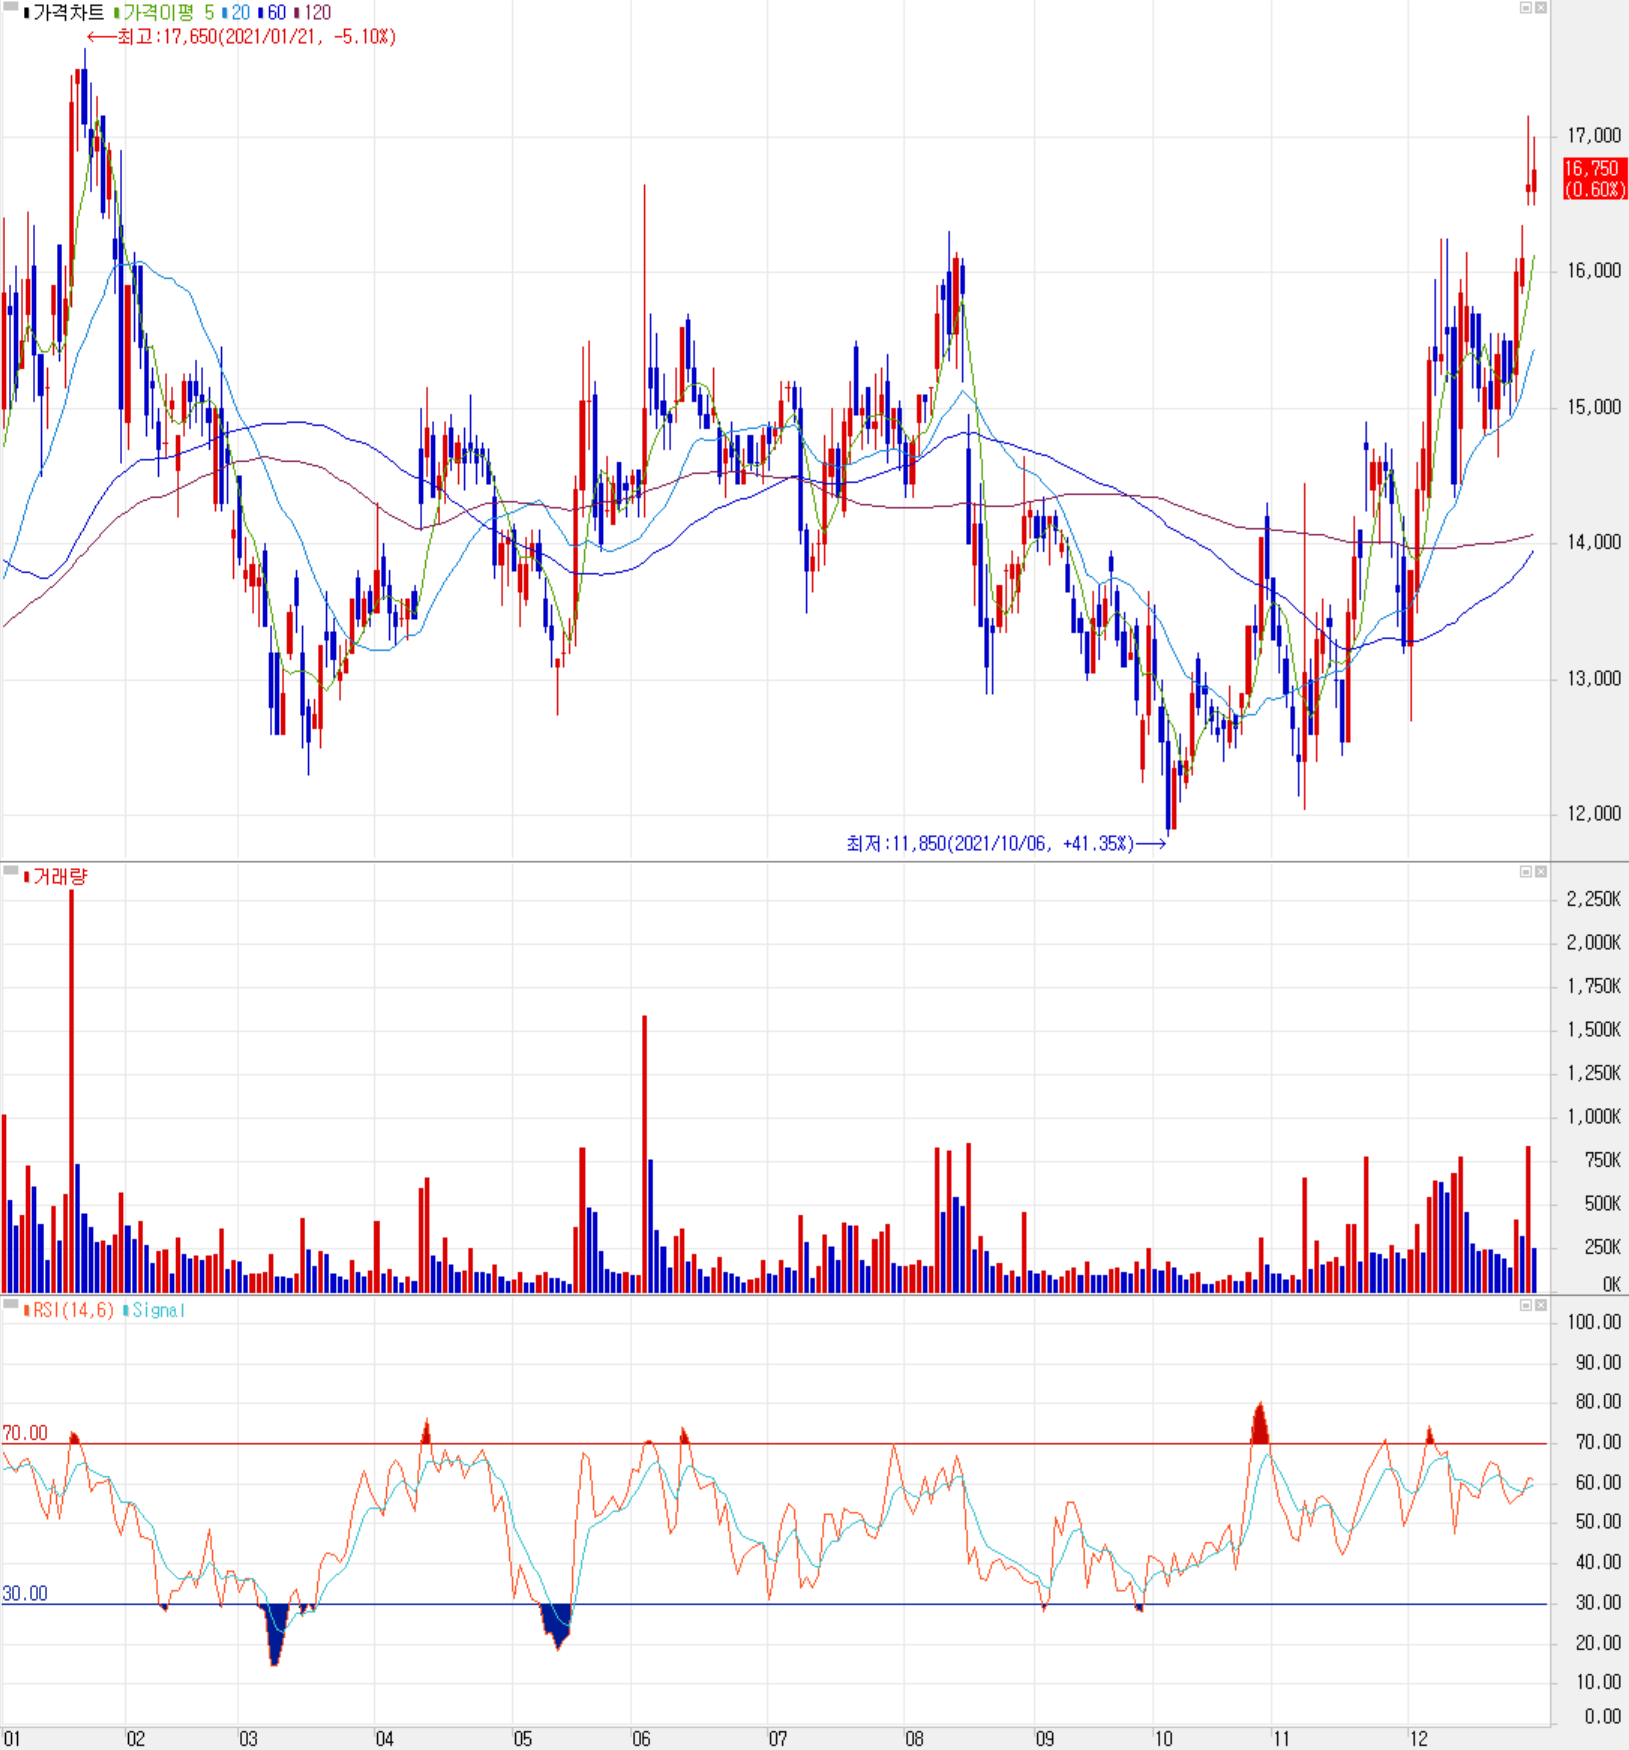
Task: Click the 16,000 price axis label
Action: coord(1594,270)
